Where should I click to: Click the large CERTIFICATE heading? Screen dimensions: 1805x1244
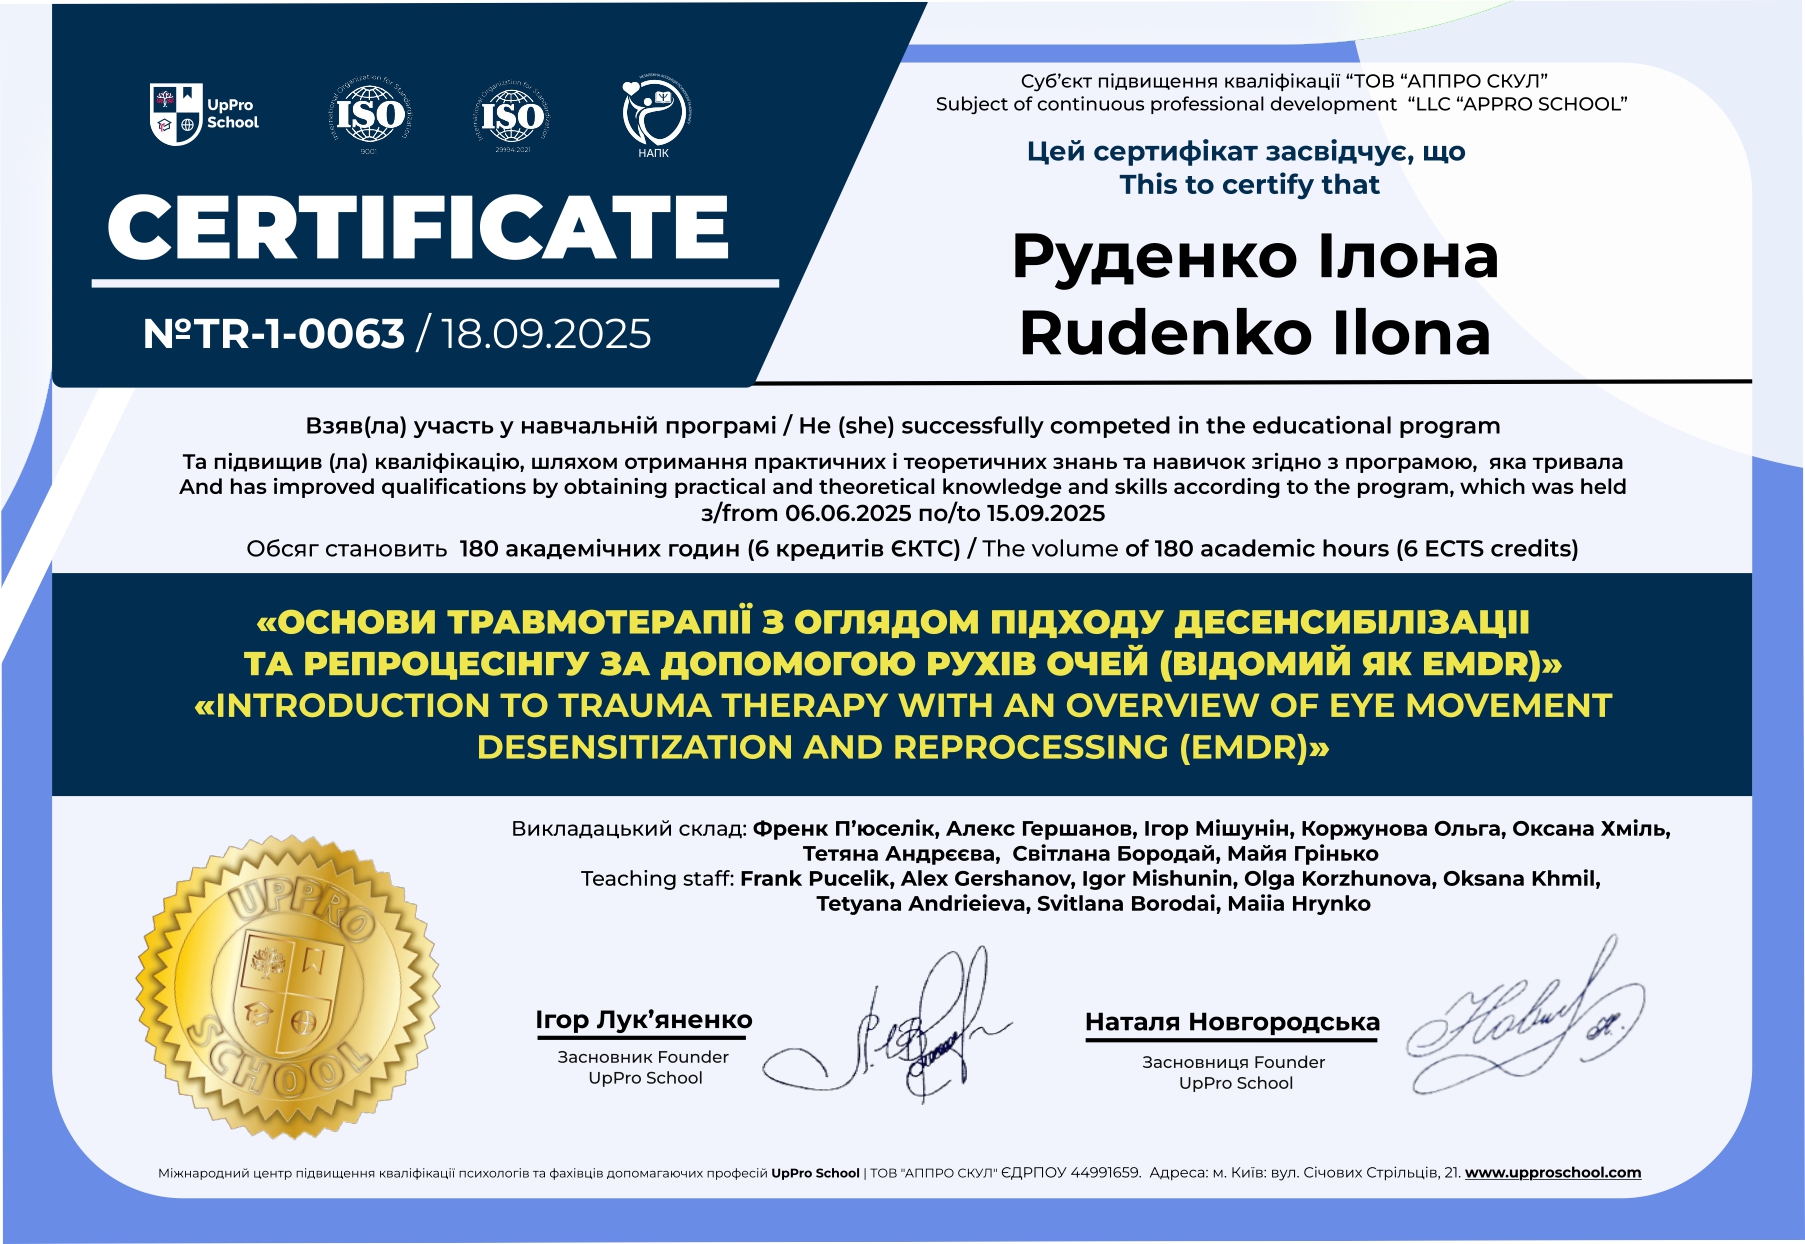[x=418, y=227]
